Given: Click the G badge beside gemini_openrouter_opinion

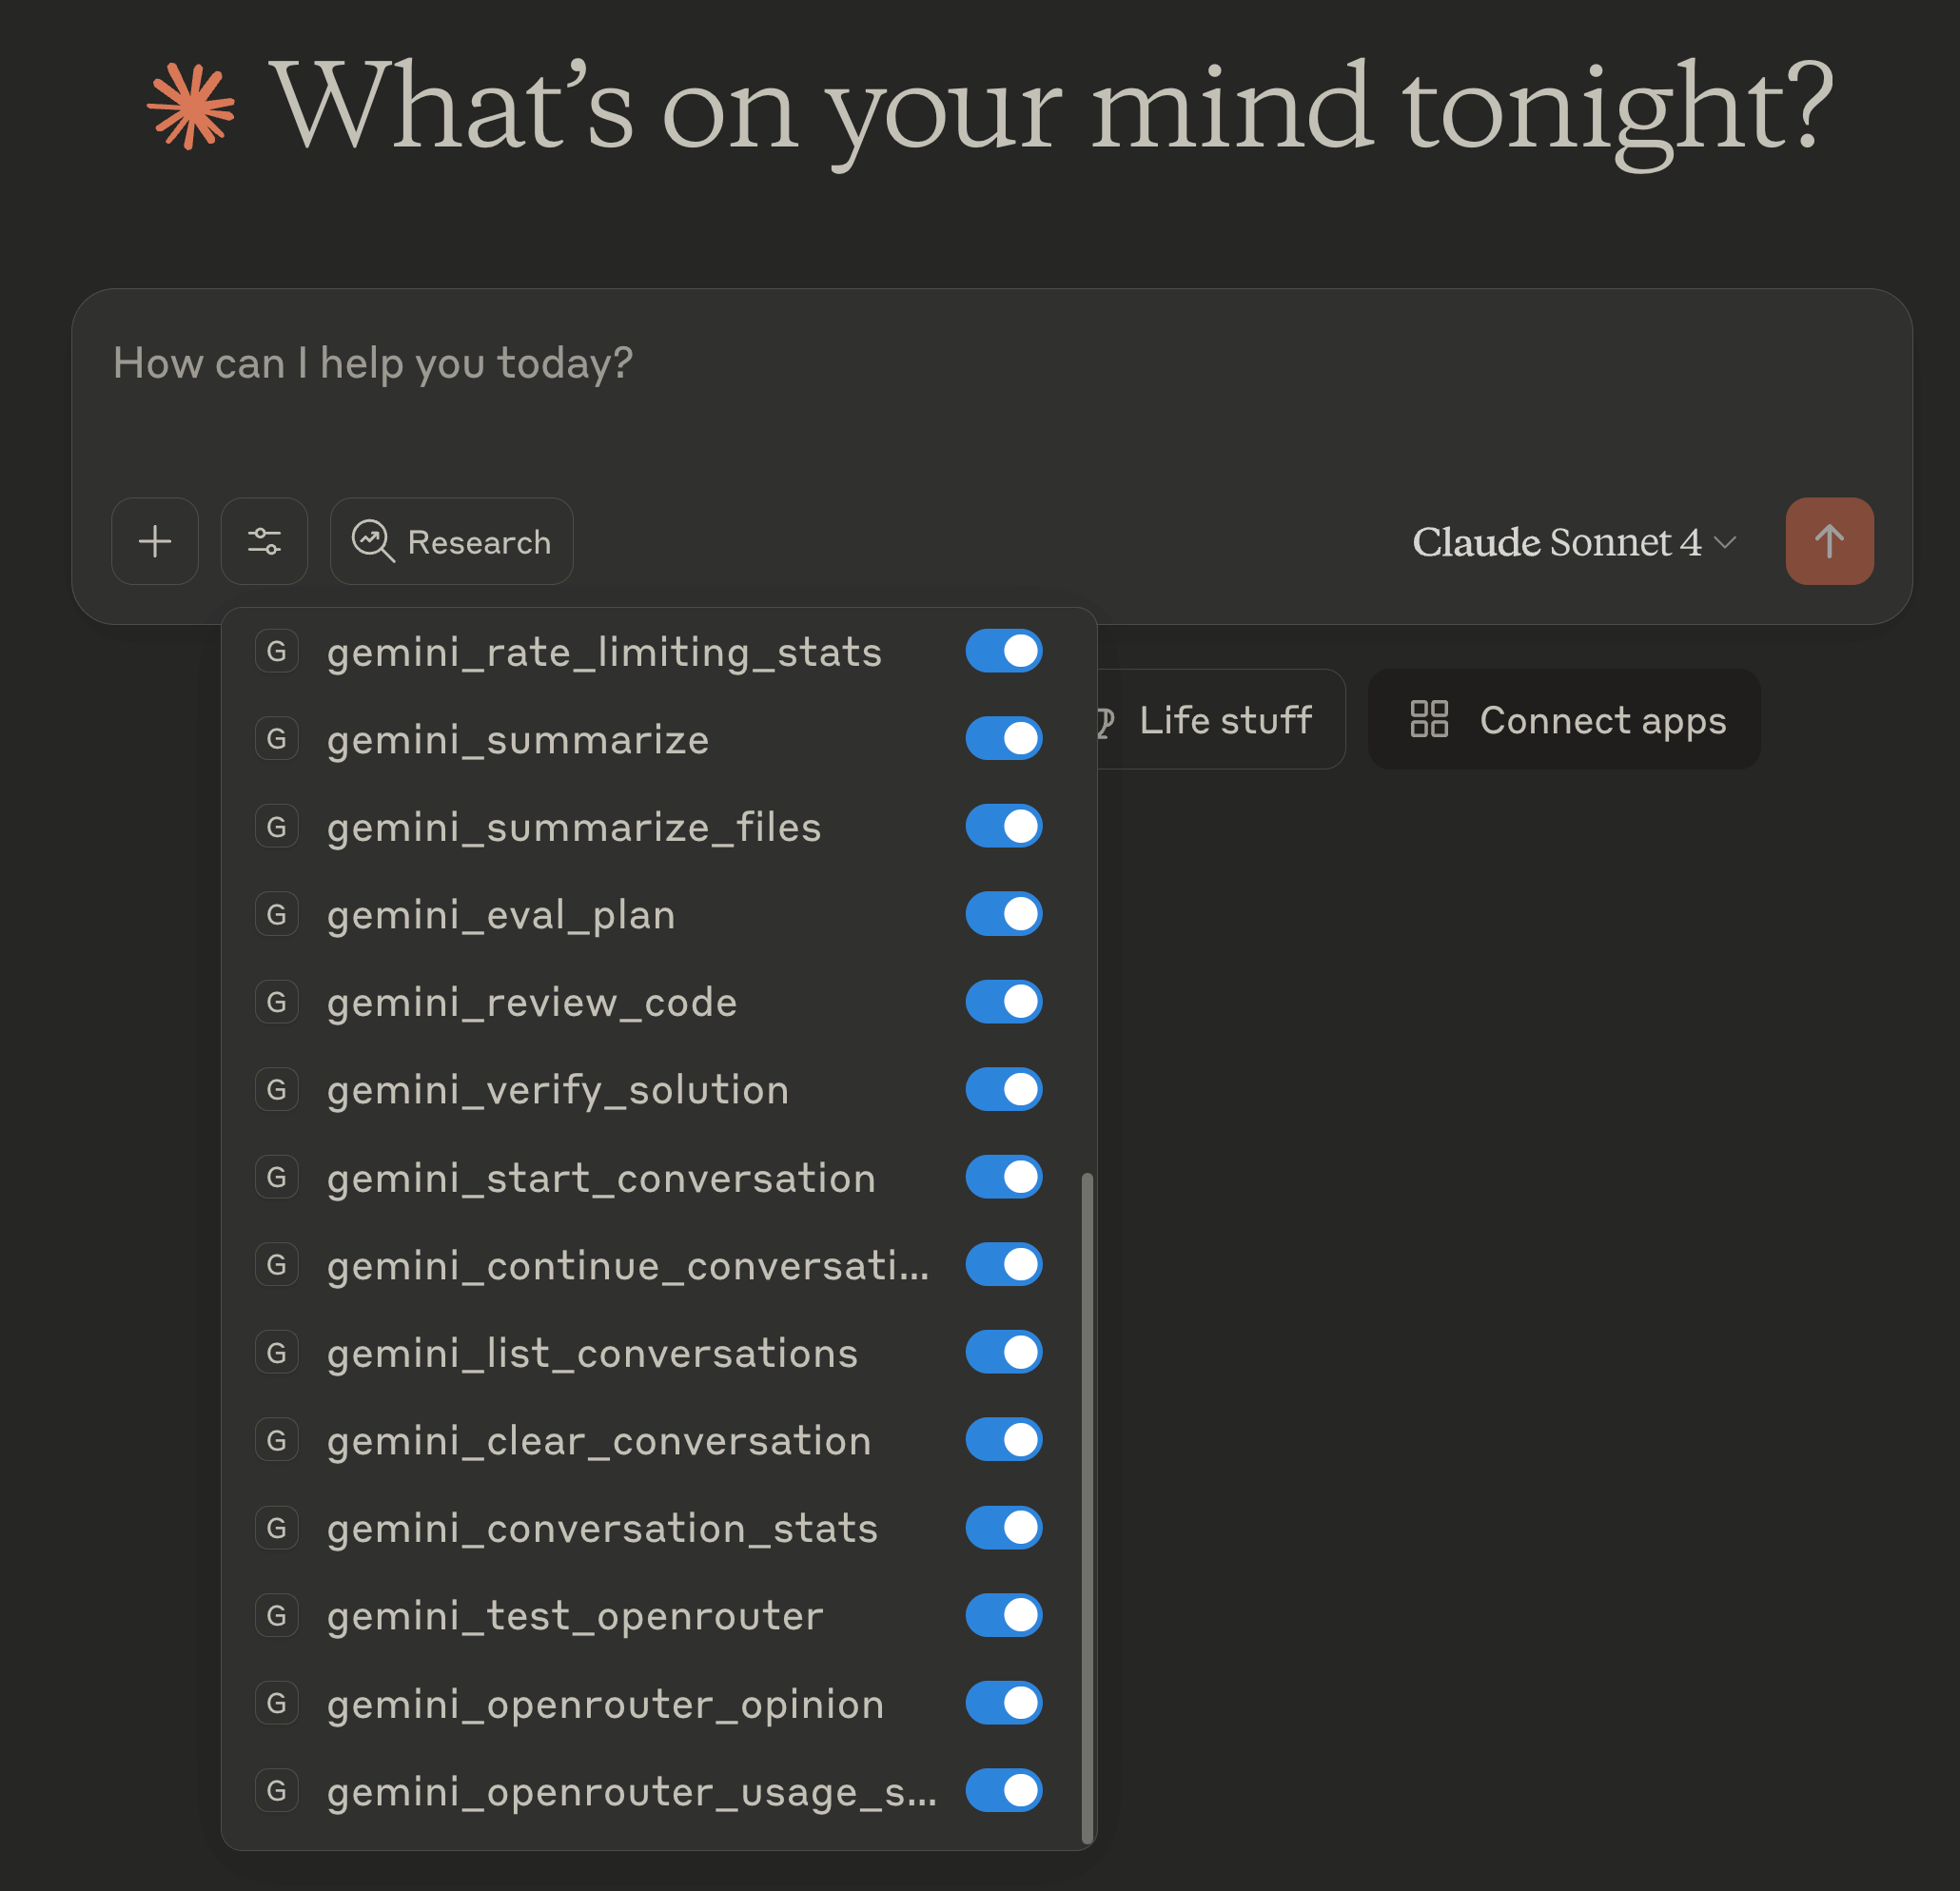Looking at the screenshot, I should click(x=277, y=1703).
